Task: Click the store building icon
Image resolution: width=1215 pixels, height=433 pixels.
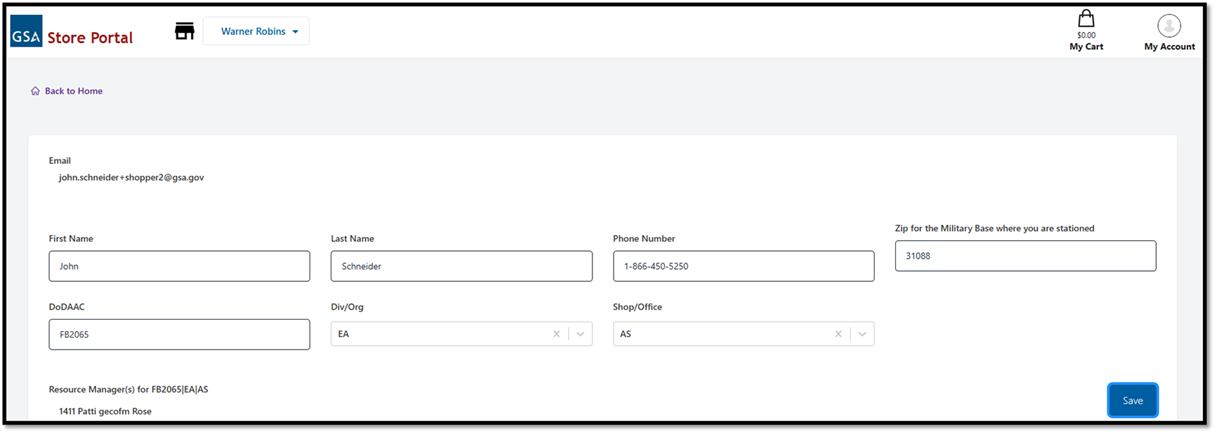Action: pos(184,31)
